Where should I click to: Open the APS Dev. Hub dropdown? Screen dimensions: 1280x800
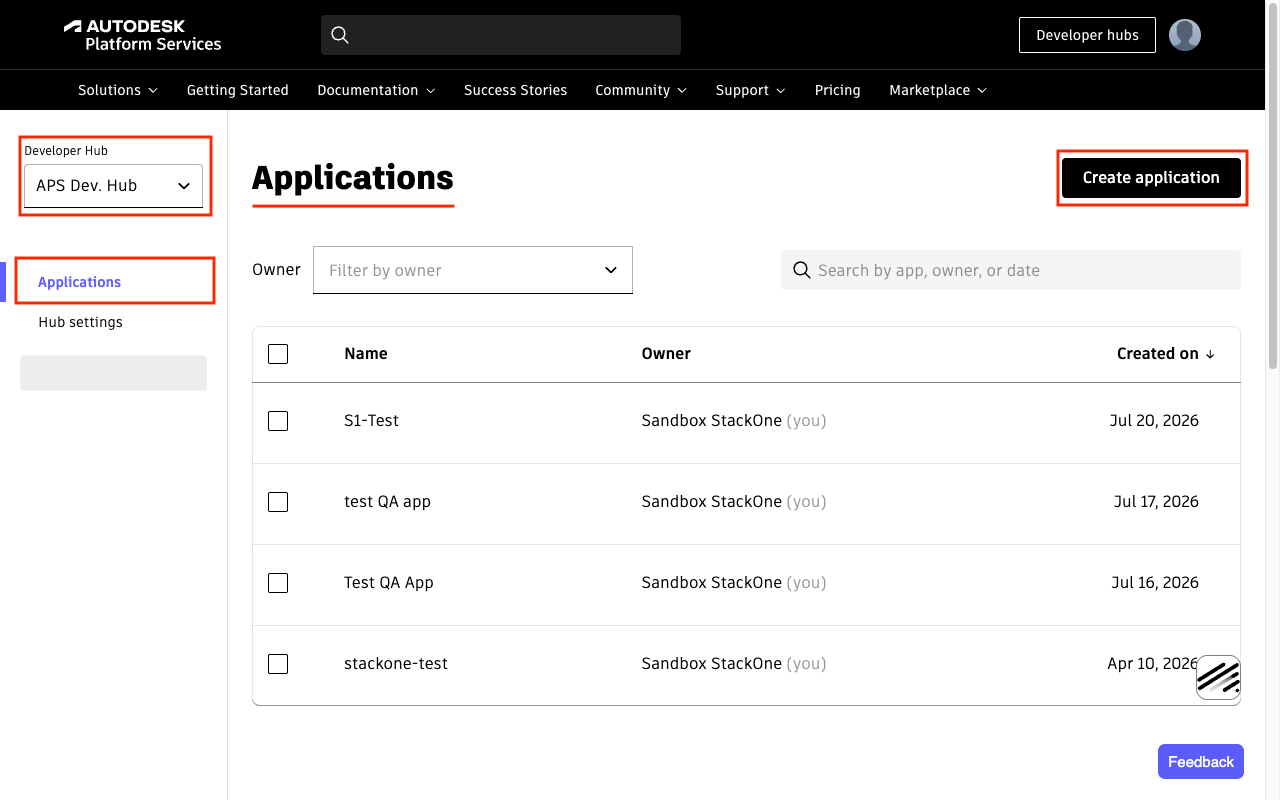coord(113,186)
